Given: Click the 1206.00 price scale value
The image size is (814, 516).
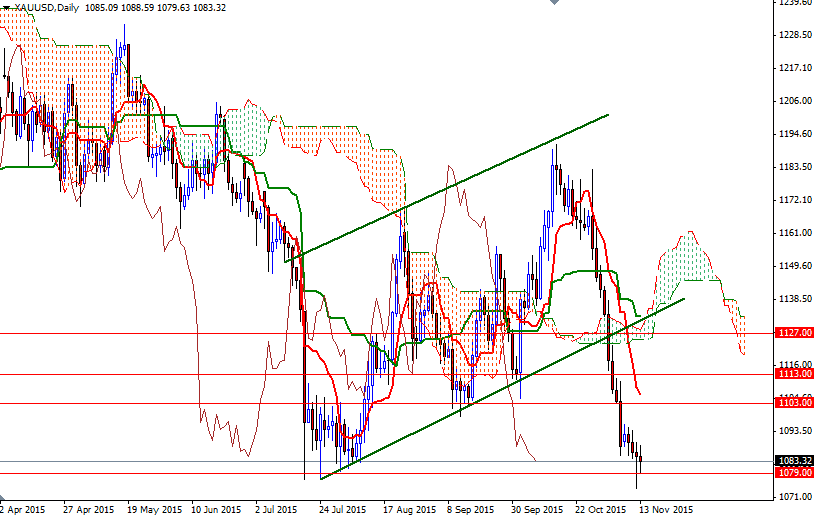Looking at the screenshot, I should pyautogui.click(x=795, y=101).
